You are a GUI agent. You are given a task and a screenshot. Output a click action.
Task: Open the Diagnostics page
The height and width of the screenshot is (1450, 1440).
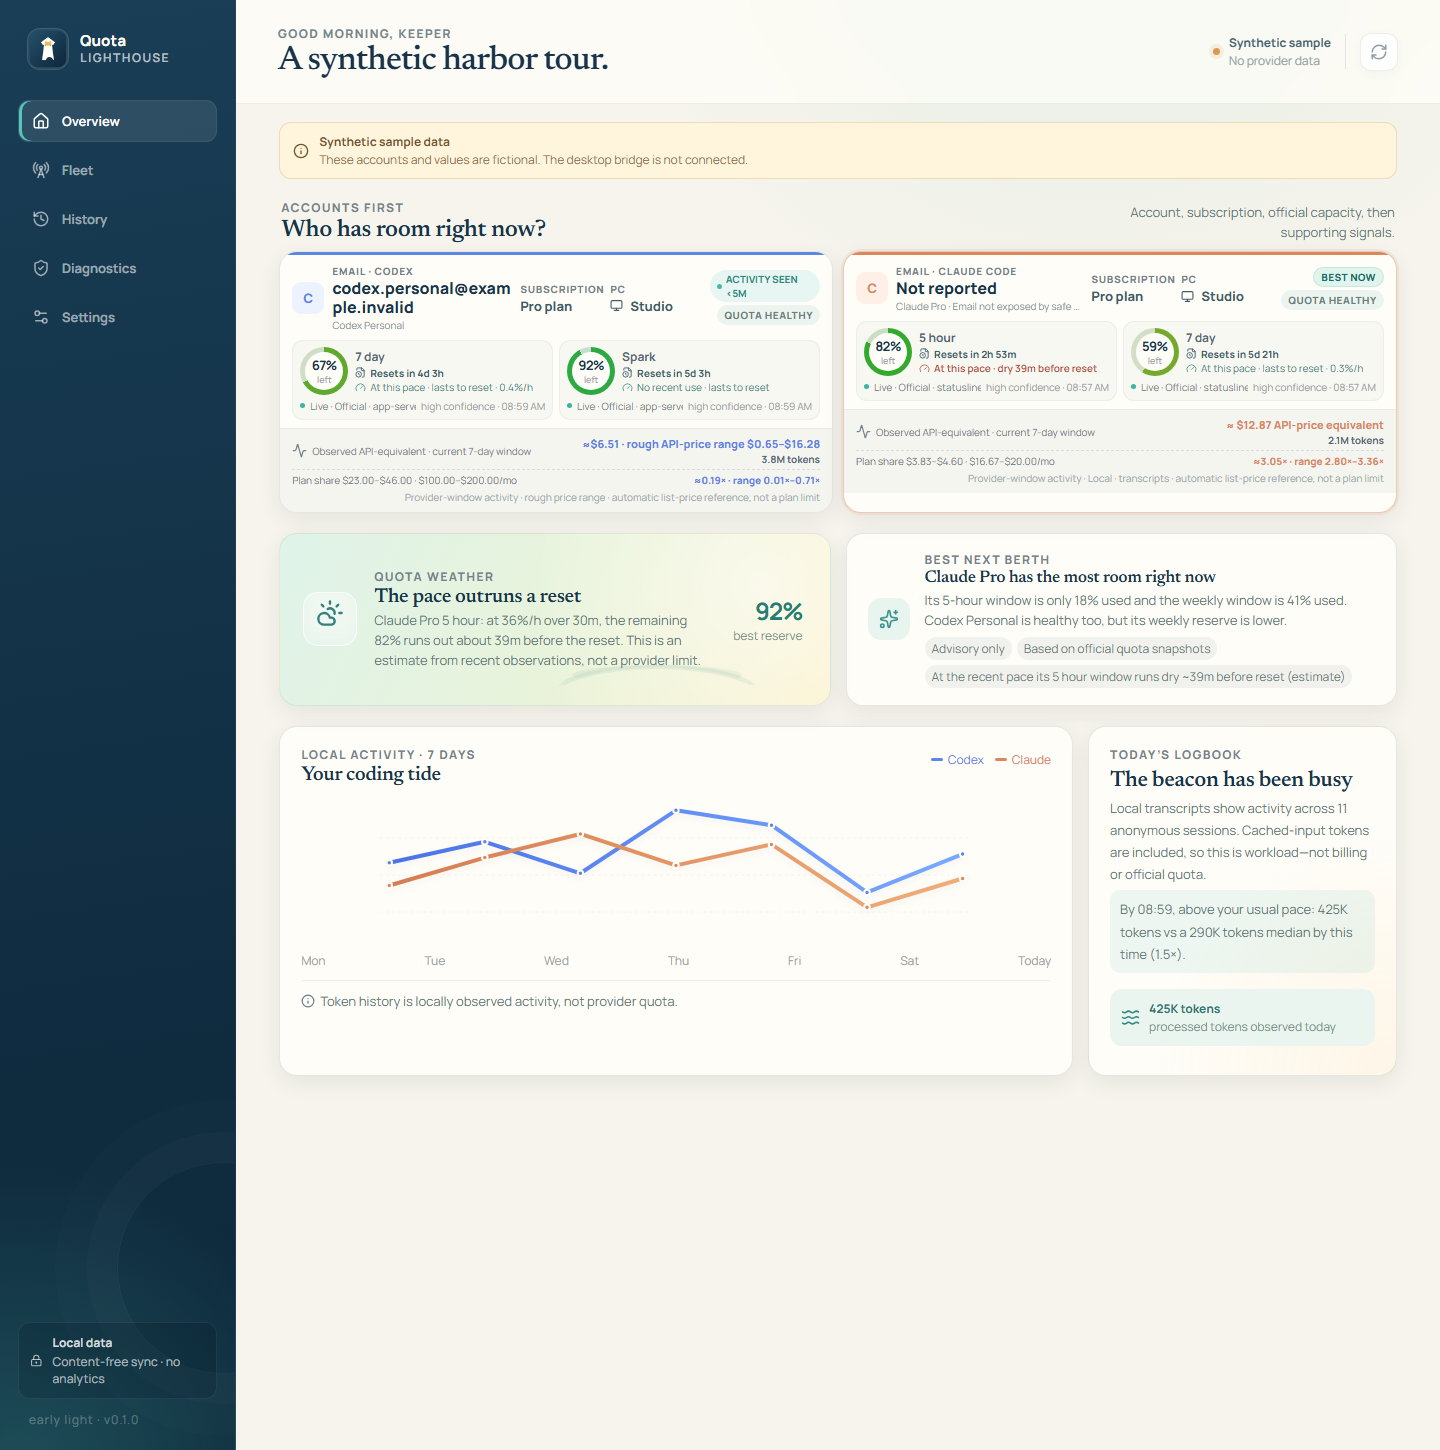(118, 268)
